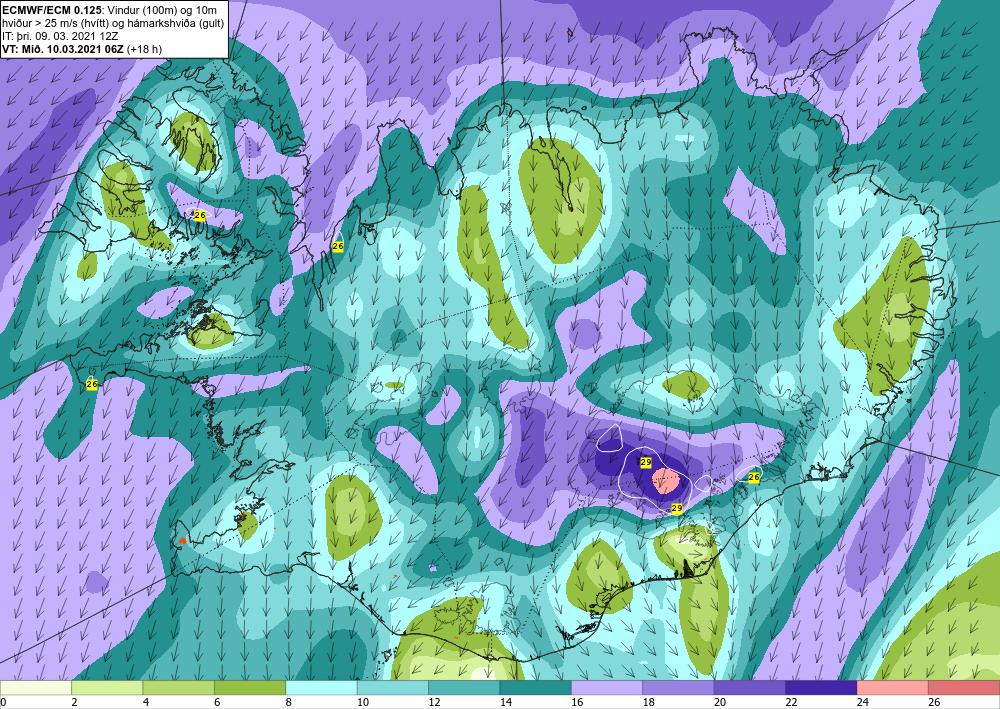
Task: Select the 4–6 m/s green legend swatch
Action: pos(179,688)
